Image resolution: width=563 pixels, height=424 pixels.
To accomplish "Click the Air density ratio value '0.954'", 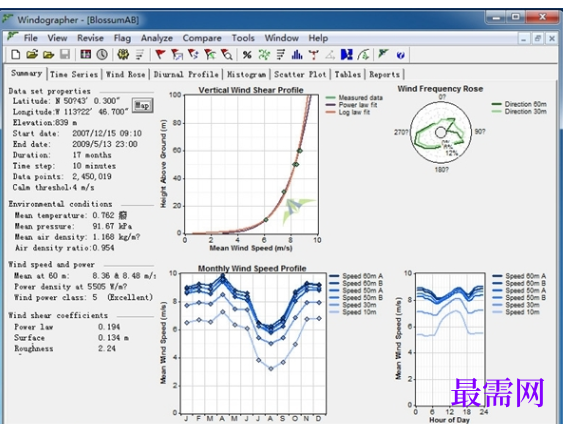I will pos(103,248).
